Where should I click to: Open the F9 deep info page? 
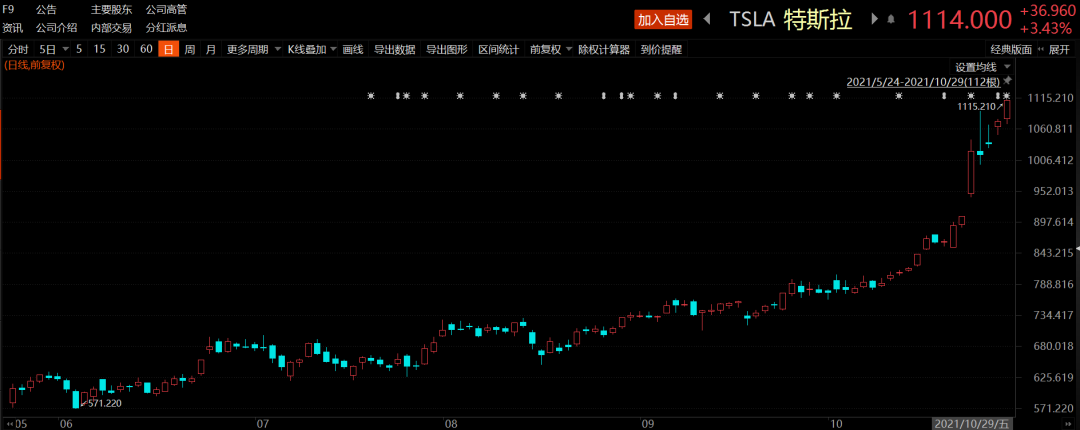pos(8,10)
